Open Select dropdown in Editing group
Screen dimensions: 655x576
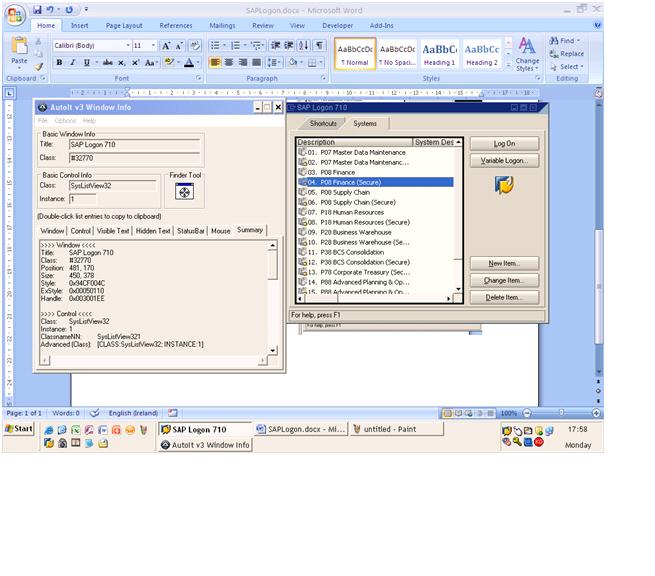pos(566,66)
